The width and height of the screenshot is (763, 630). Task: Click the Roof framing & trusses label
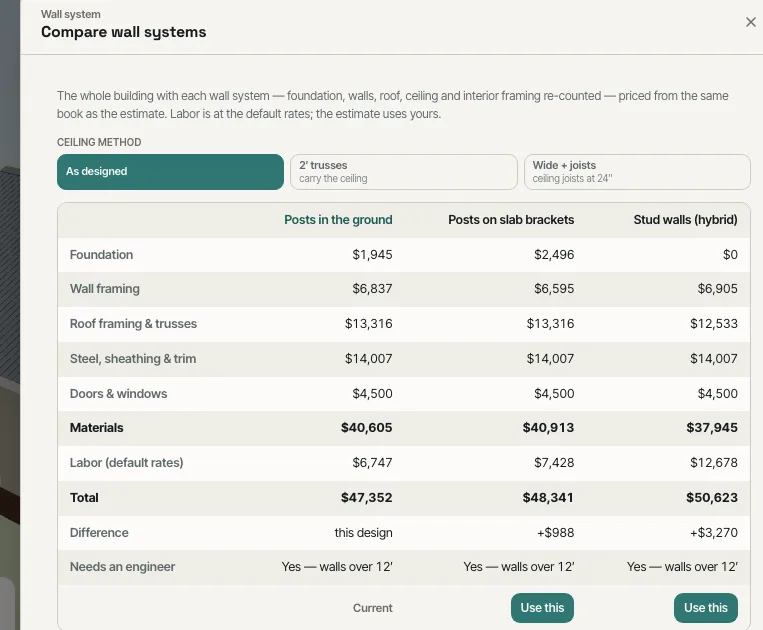coord(133,324)
